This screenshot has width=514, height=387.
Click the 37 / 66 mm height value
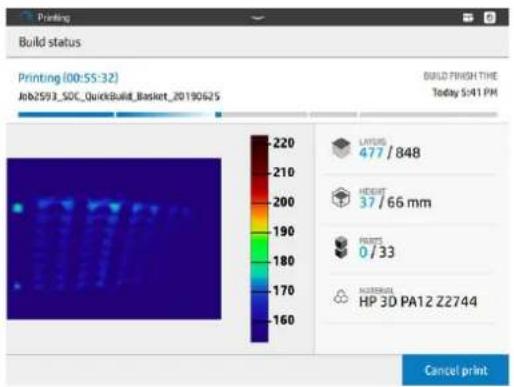(x=395, y=202)
